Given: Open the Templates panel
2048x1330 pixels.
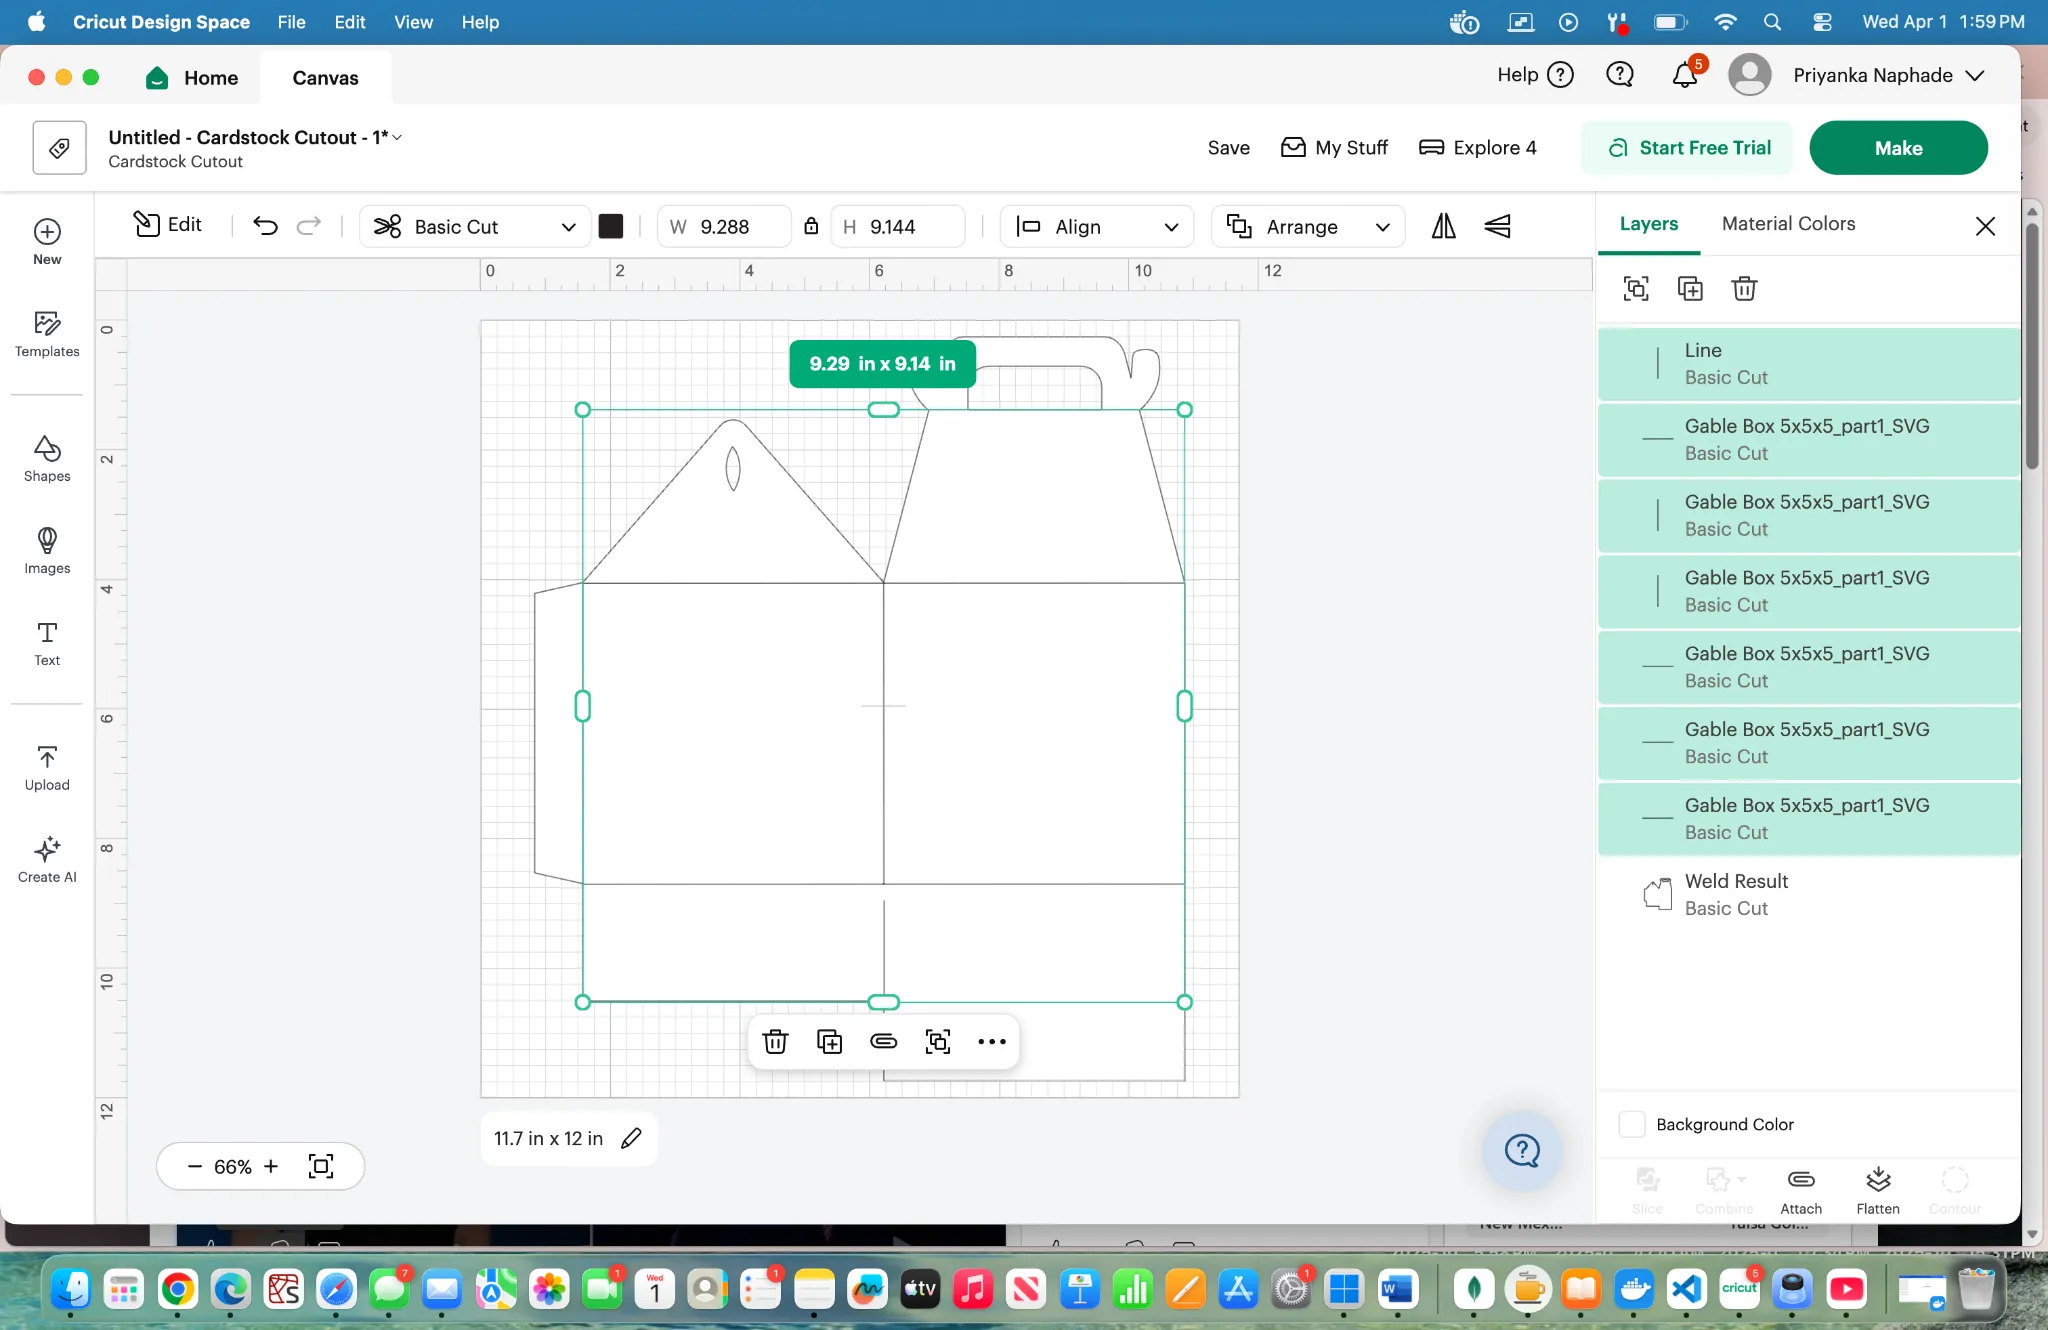Looking at the screenshot, I should coord(47,334).
